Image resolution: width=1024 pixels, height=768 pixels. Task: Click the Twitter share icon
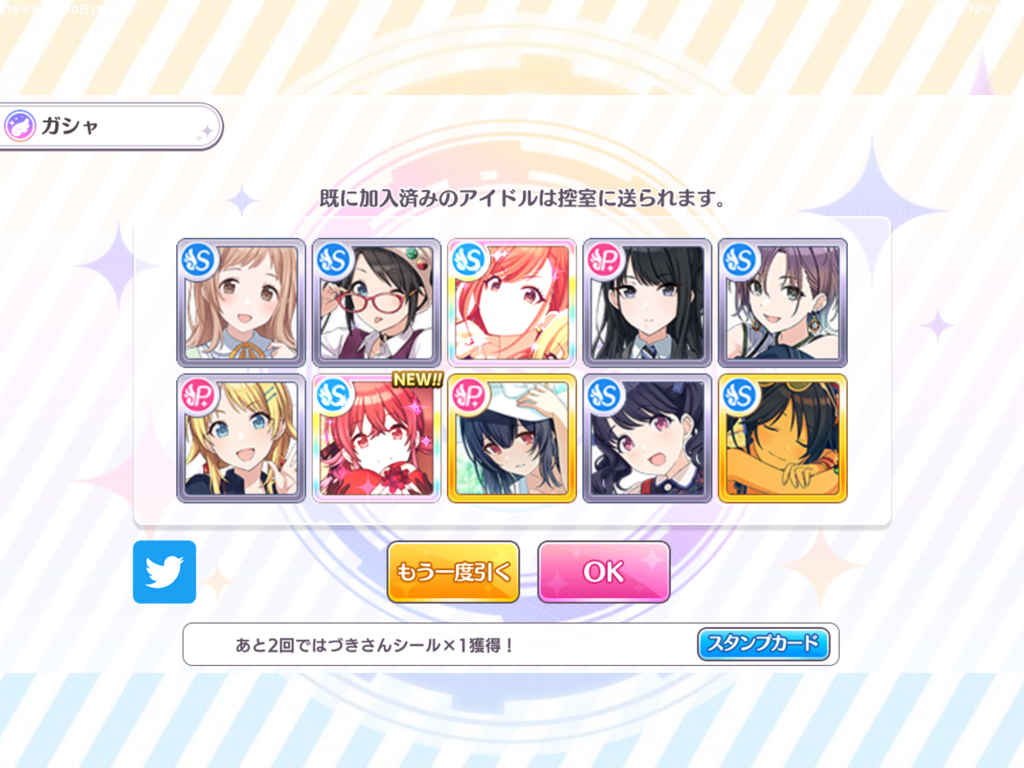(164, 571)
